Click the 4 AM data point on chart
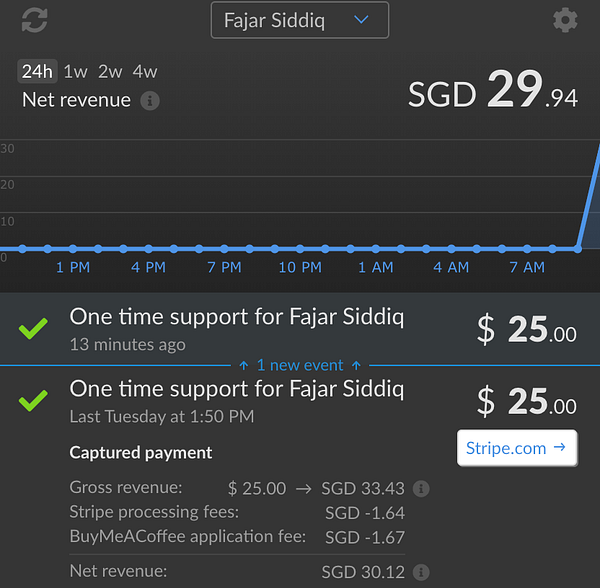This screenshot has height=588, width=600. (452, 248)
